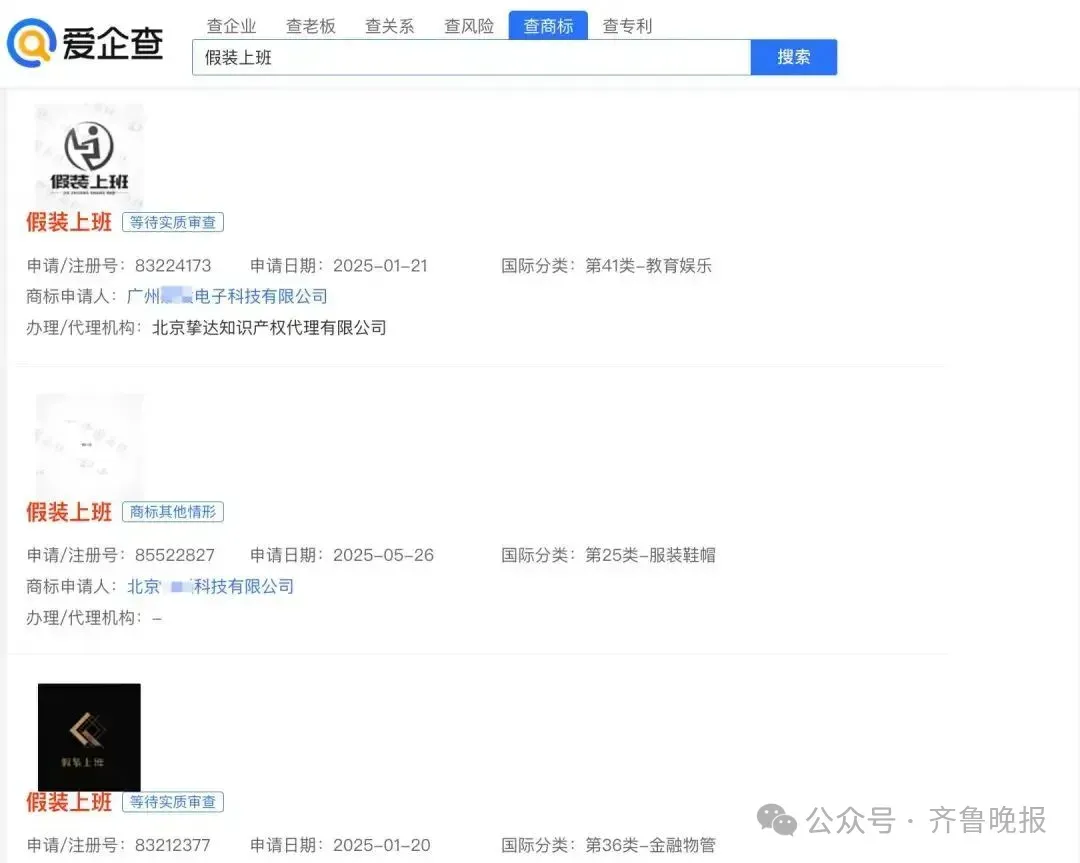Image resolution: width=1080 pixels, height=863 pixels.
Task: Open third 假装上班 trademark title link
Action: click(69, 802)
